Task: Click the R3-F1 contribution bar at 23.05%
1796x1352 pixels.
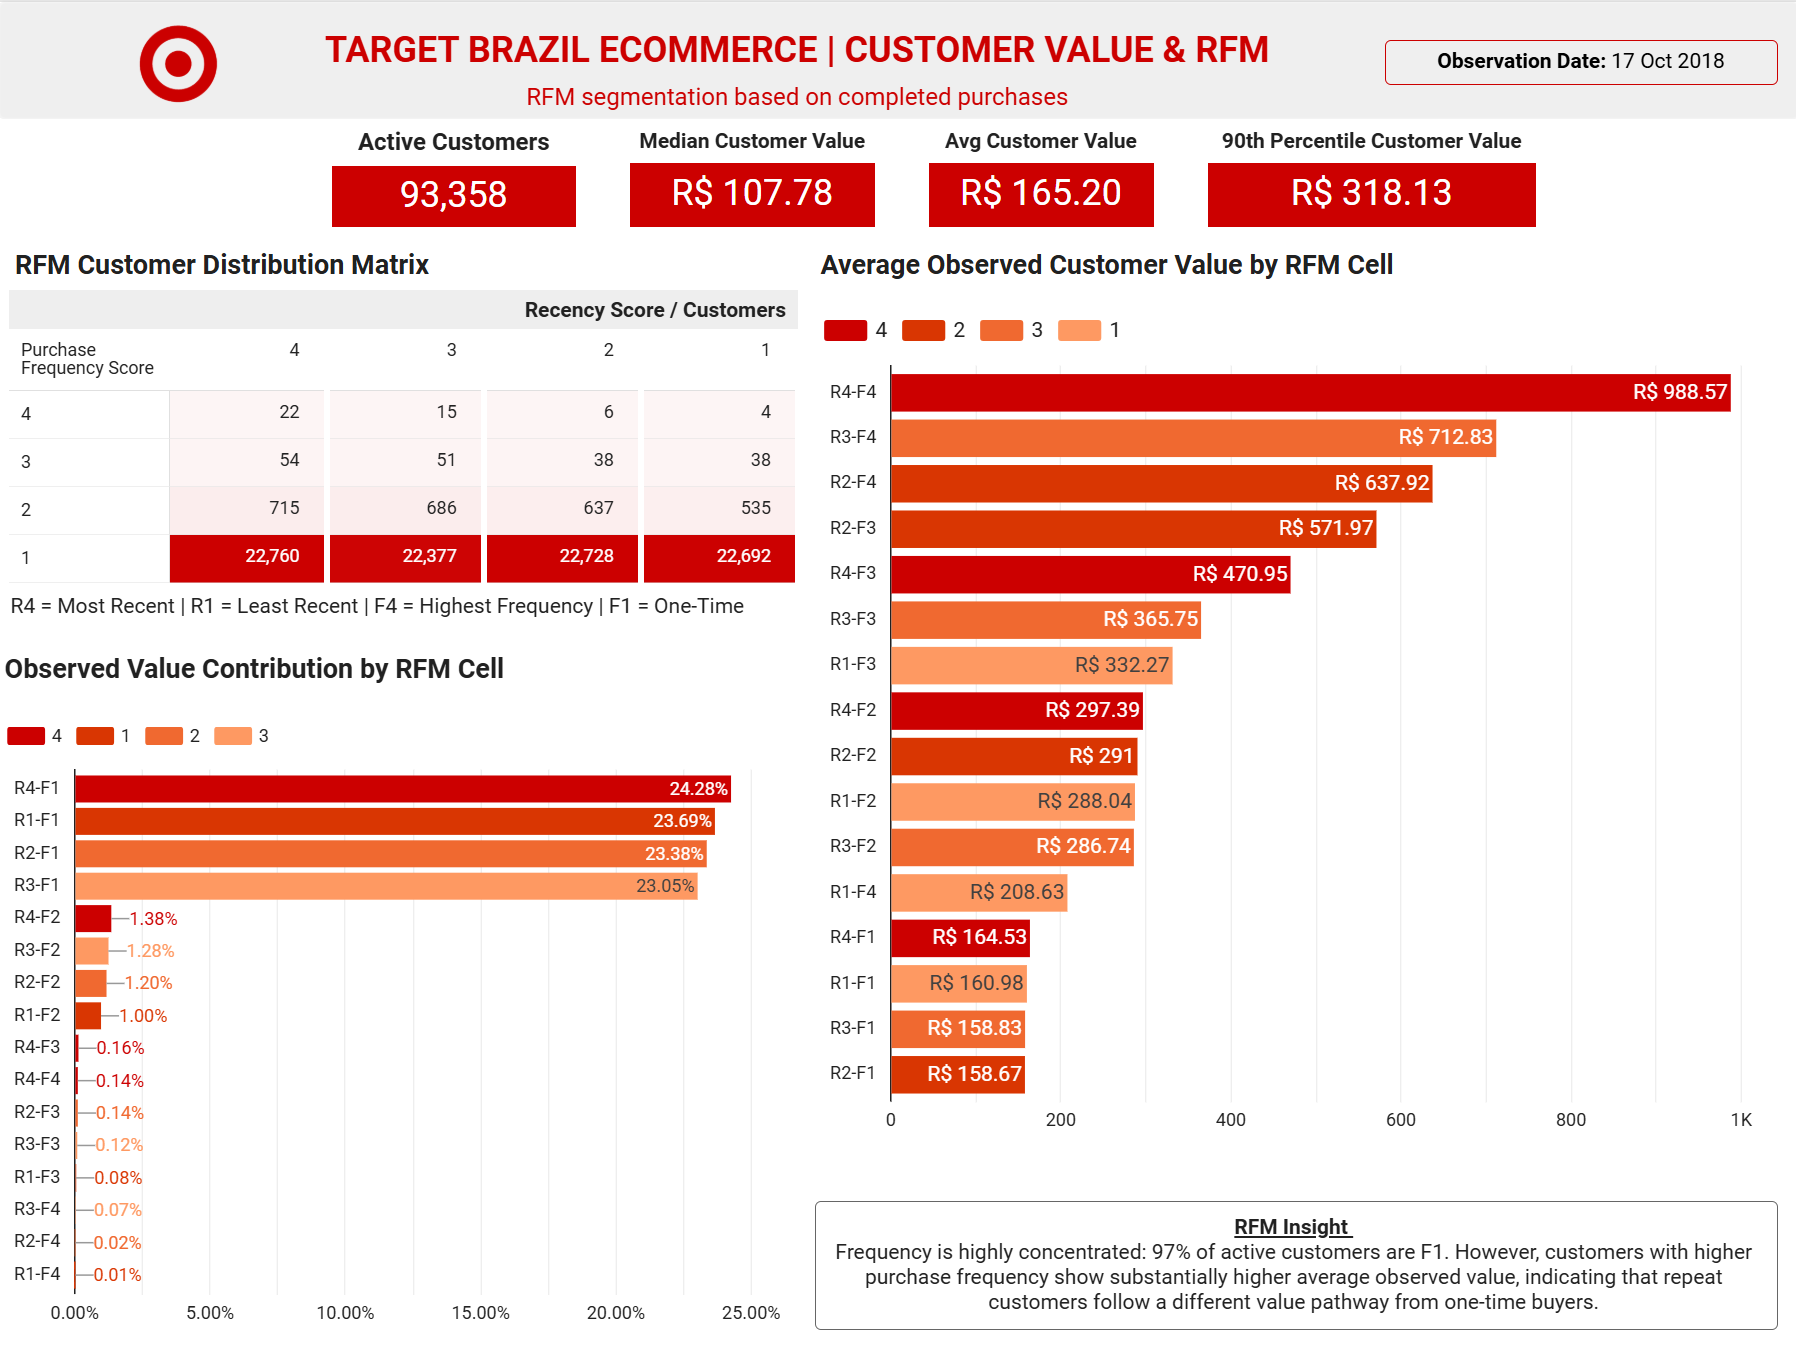Action: [x=386, y=886]
